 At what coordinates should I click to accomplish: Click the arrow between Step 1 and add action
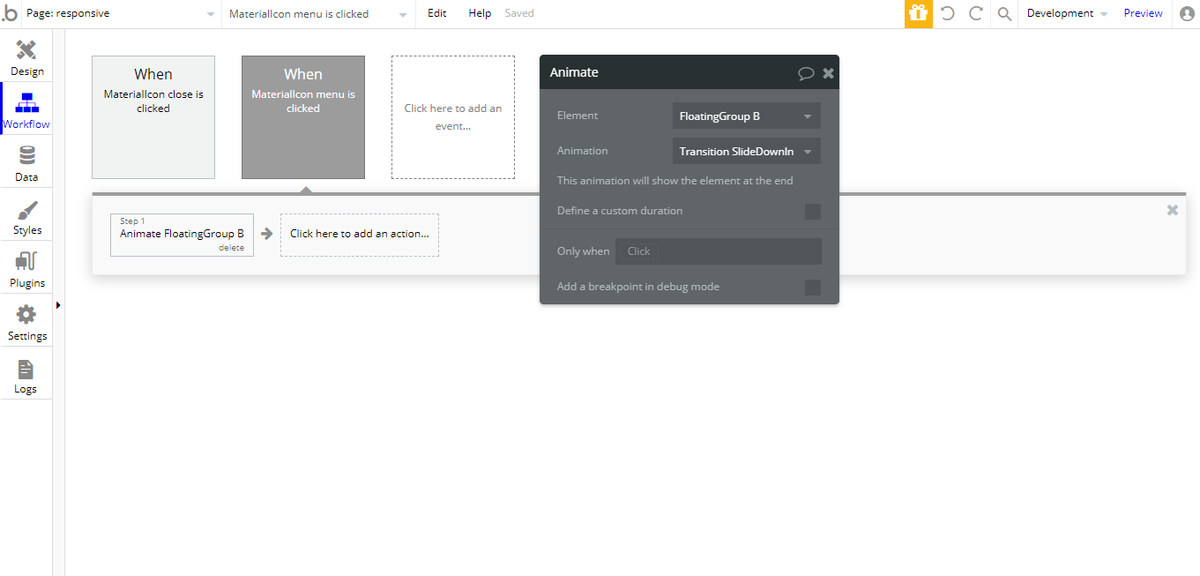(x=267, y=234)
